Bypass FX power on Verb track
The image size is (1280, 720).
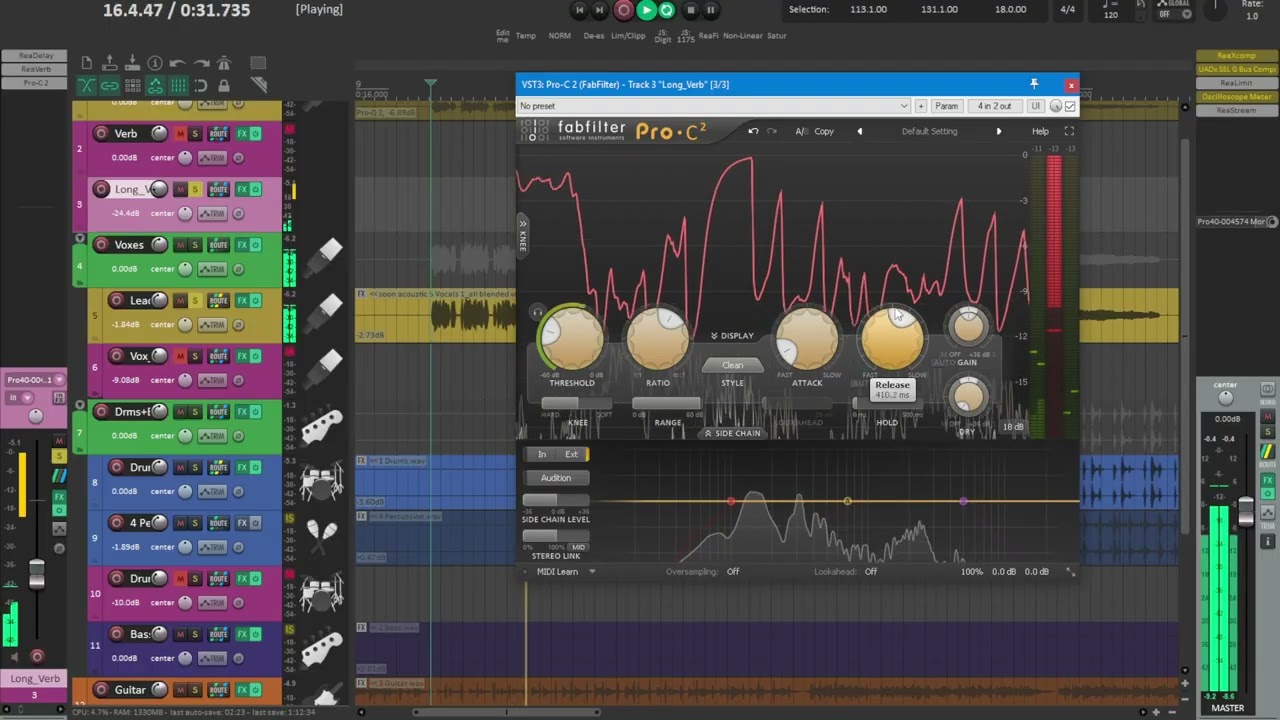click(256, 133)
